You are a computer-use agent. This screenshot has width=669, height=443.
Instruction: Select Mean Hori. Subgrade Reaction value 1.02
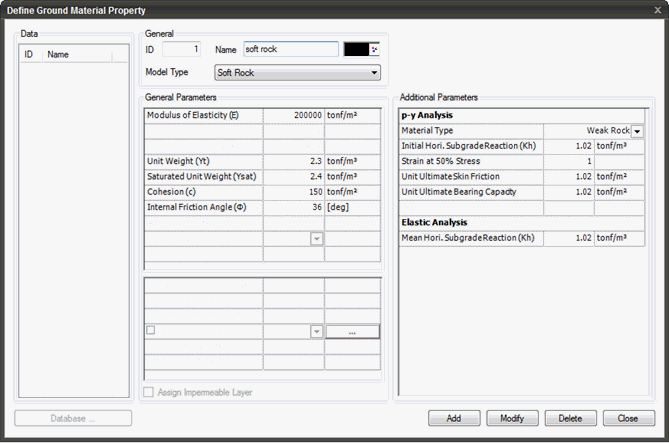(x=569, y=238)
